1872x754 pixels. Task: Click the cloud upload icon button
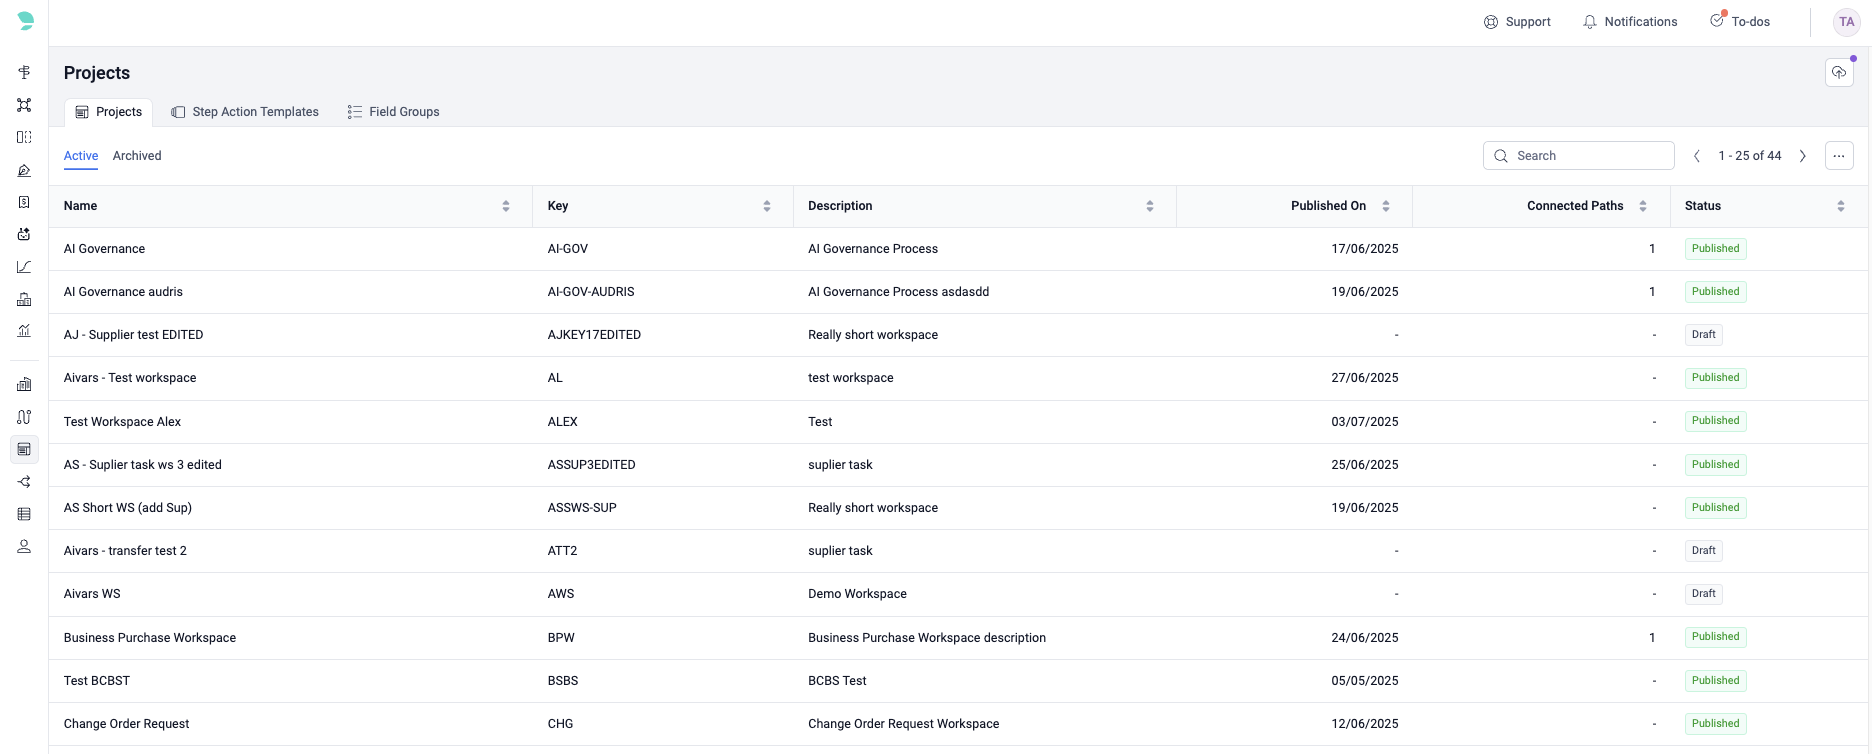coord(1839,73)
